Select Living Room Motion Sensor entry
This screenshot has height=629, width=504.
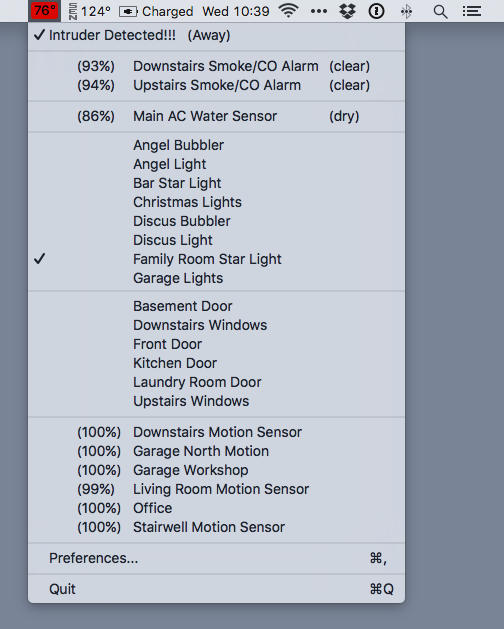[x=216, y=489]
